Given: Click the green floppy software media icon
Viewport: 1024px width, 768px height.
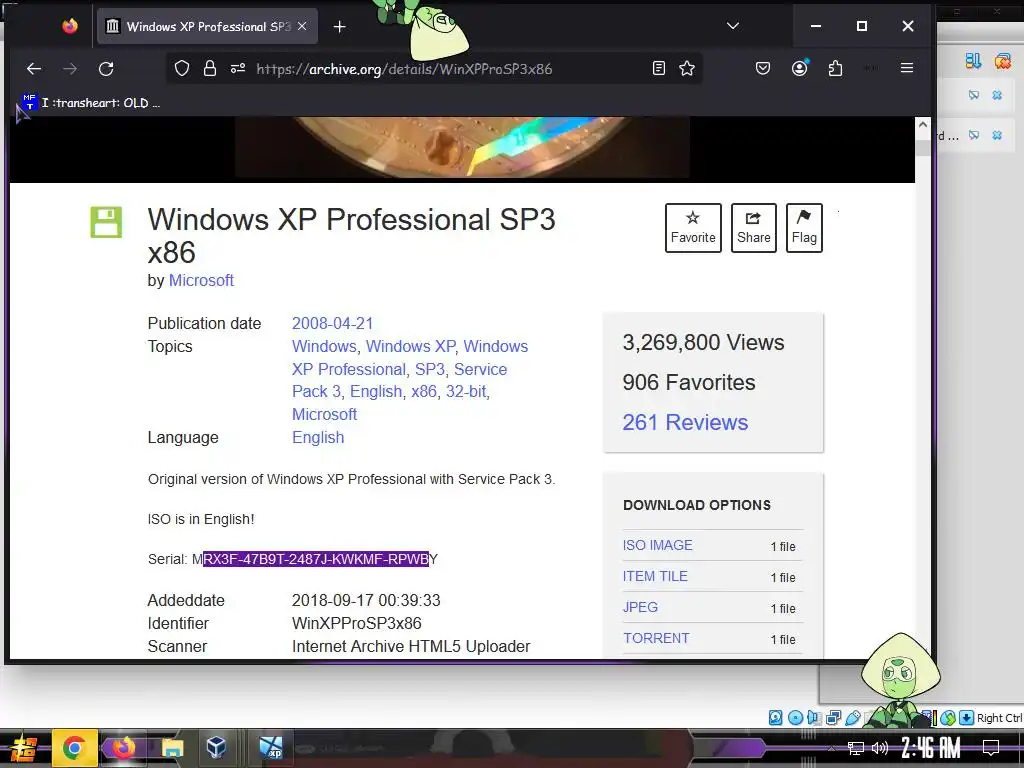Looking at the screenshot, I should 106,222.
